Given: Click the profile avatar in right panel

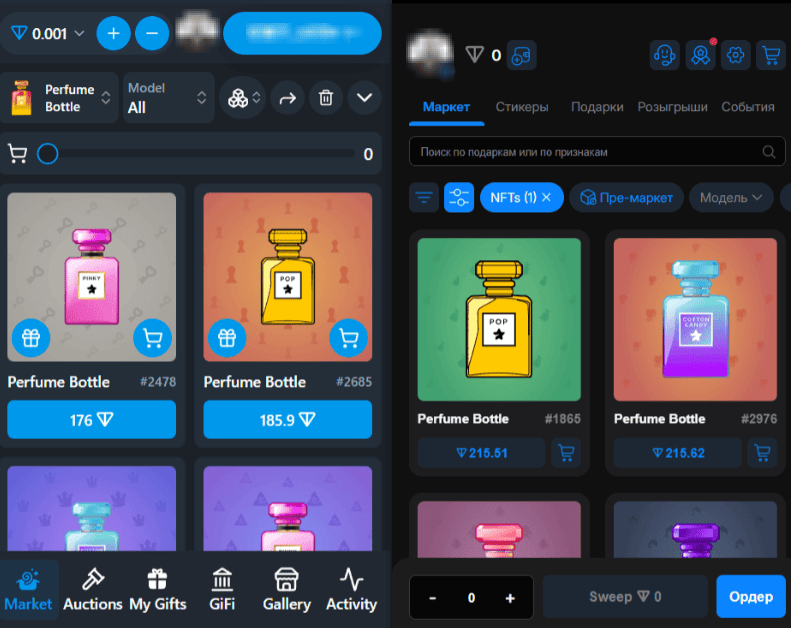Looking at the screenshot, I should pyautogui.click(x=430, y=53).
